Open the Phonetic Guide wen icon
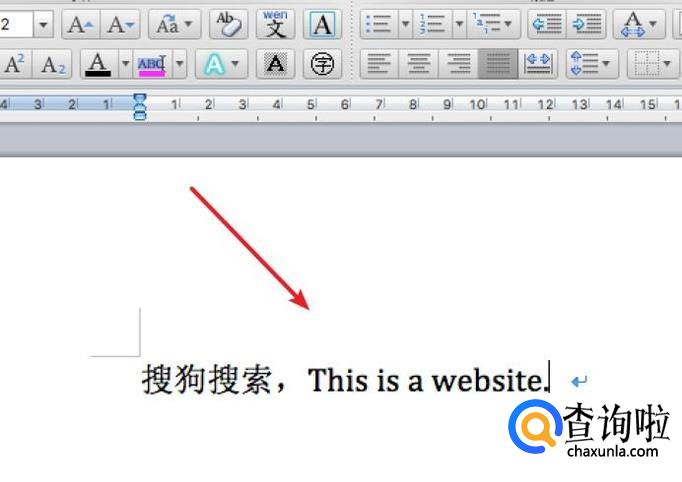 pyautogui.click(x=275, y=24)
